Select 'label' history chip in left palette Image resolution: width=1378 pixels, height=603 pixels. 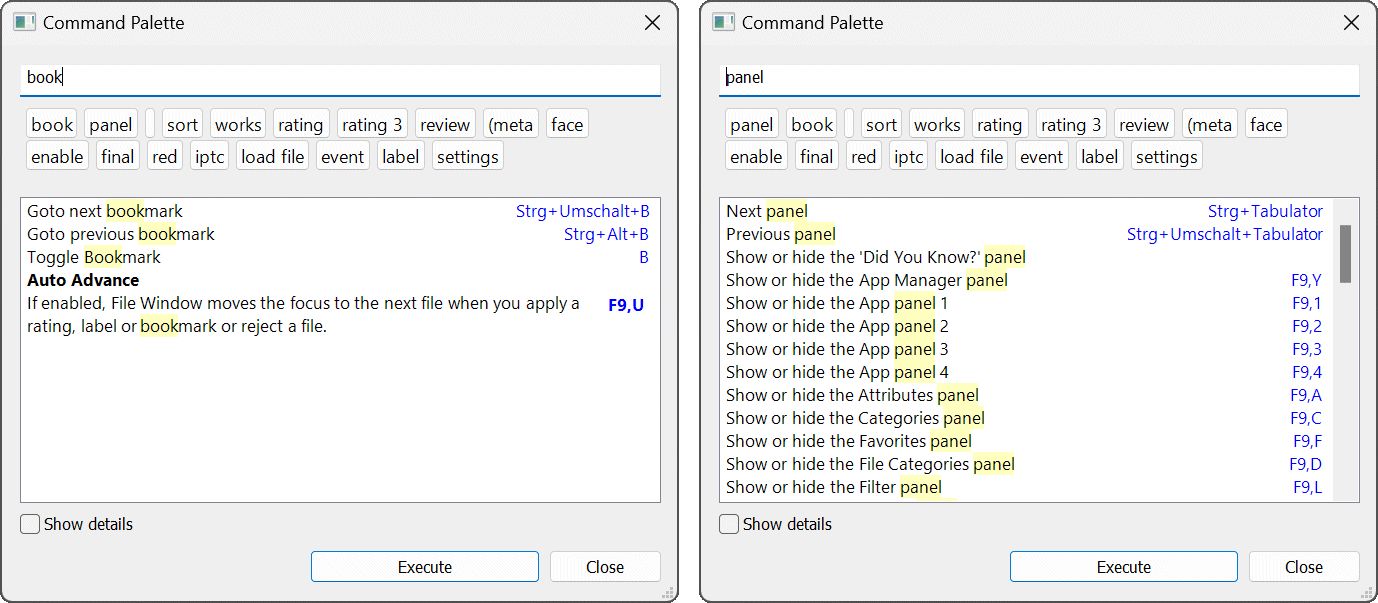(401, 157)
